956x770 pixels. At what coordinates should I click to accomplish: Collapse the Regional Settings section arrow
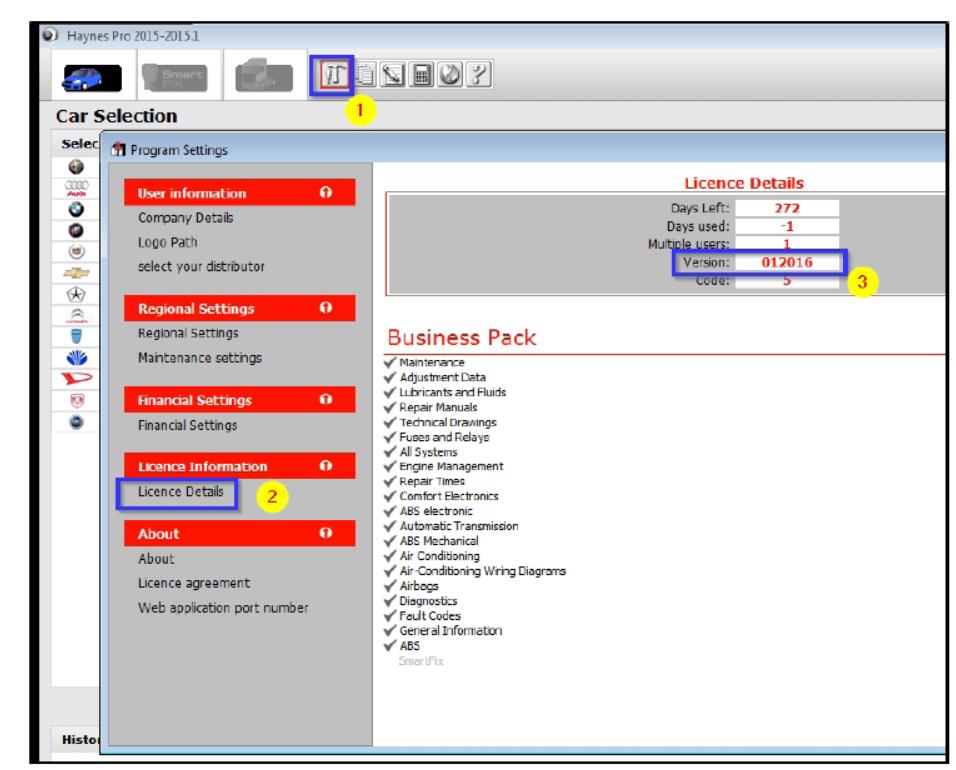click(326, 308)
